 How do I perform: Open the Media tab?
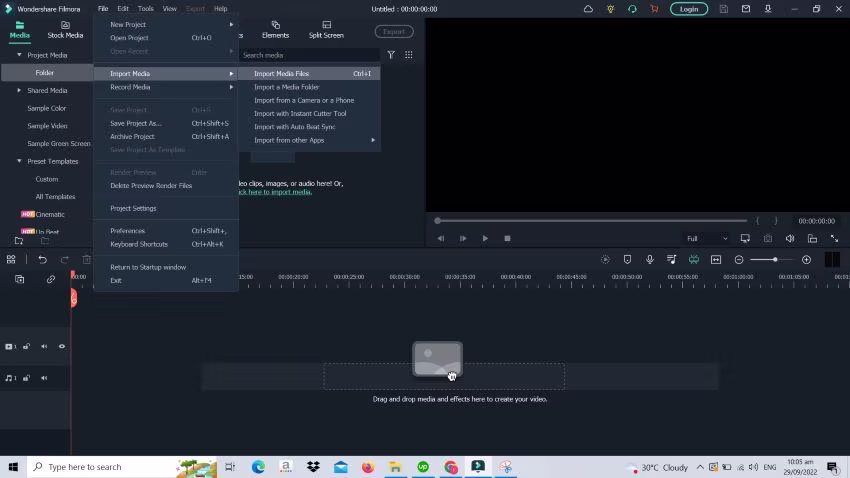[20, 30]
